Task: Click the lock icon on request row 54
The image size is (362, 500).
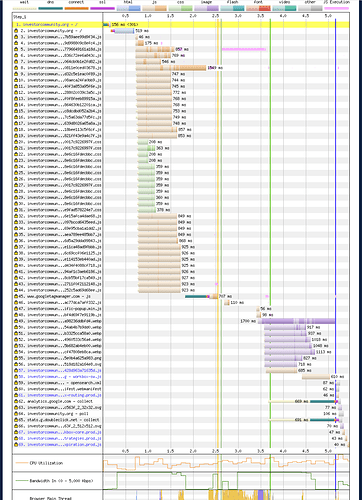Action: pos(16,352)
